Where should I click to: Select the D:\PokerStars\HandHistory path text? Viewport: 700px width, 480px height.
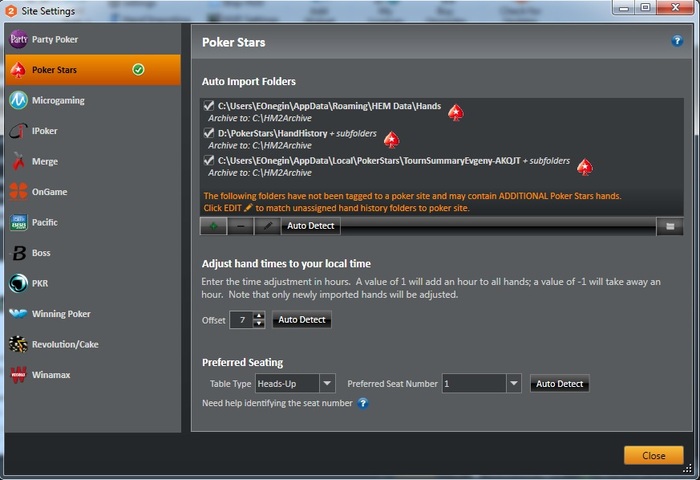tap(272, 133)
